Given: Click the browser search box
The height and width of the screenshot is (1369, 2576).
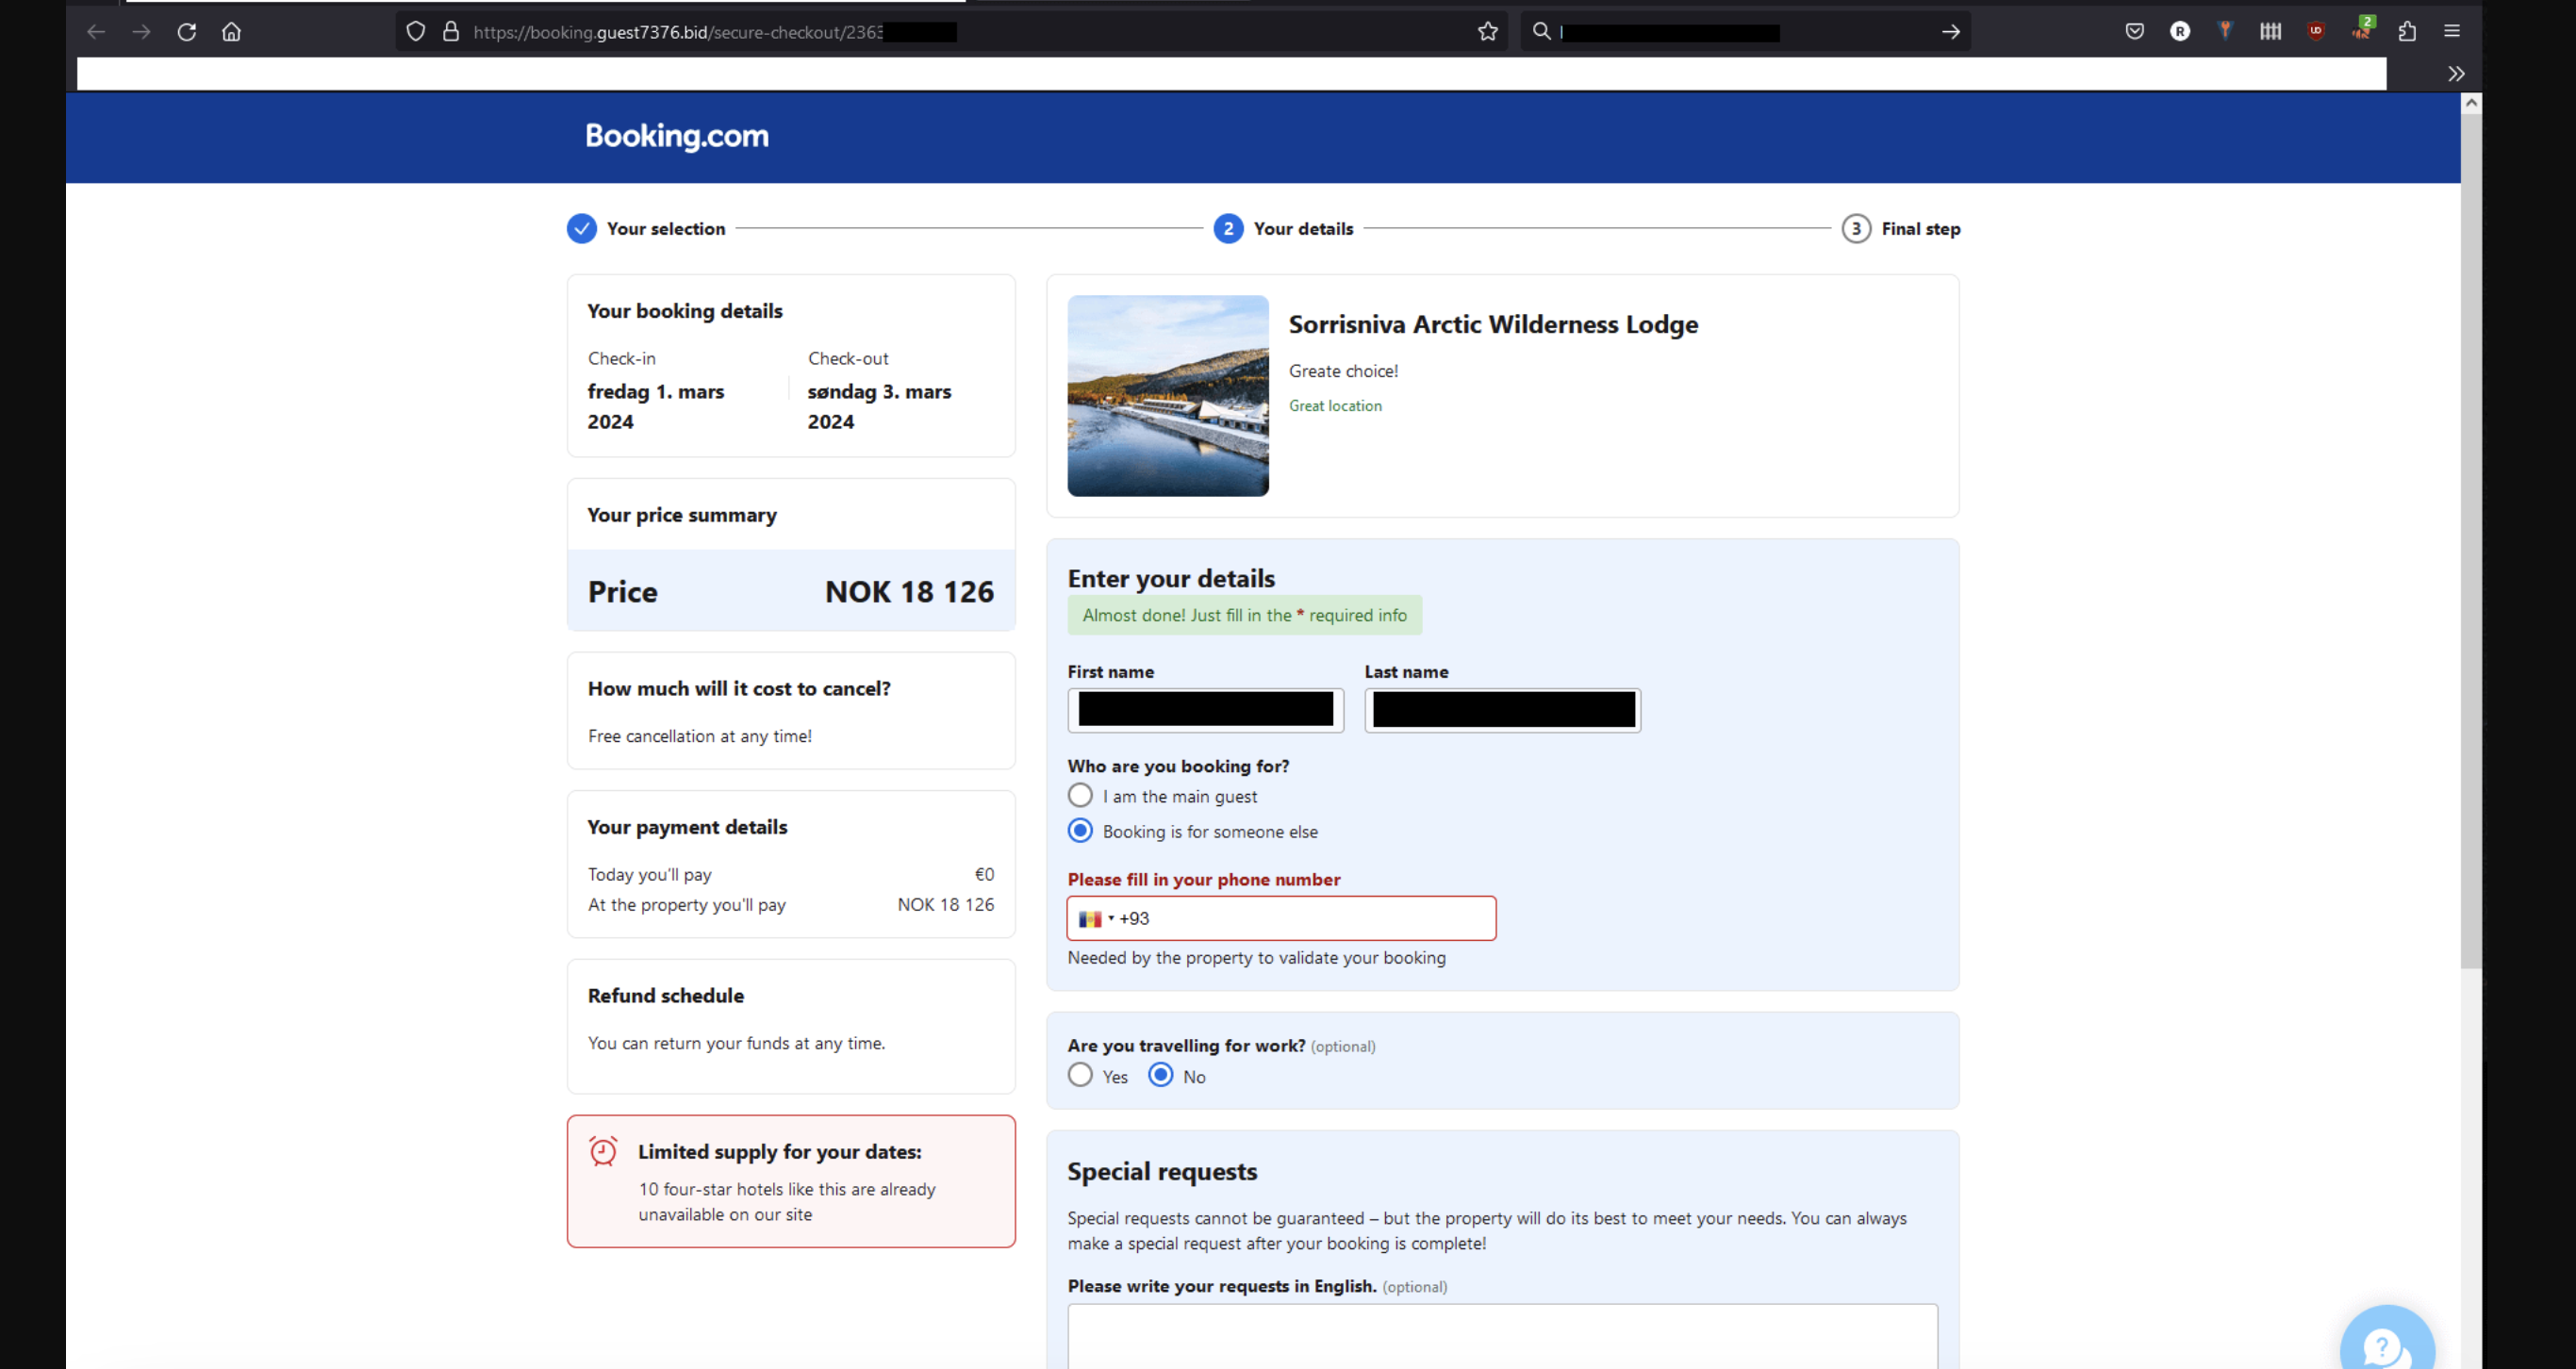Looking at the screenshot, I should coord(1745,32).
